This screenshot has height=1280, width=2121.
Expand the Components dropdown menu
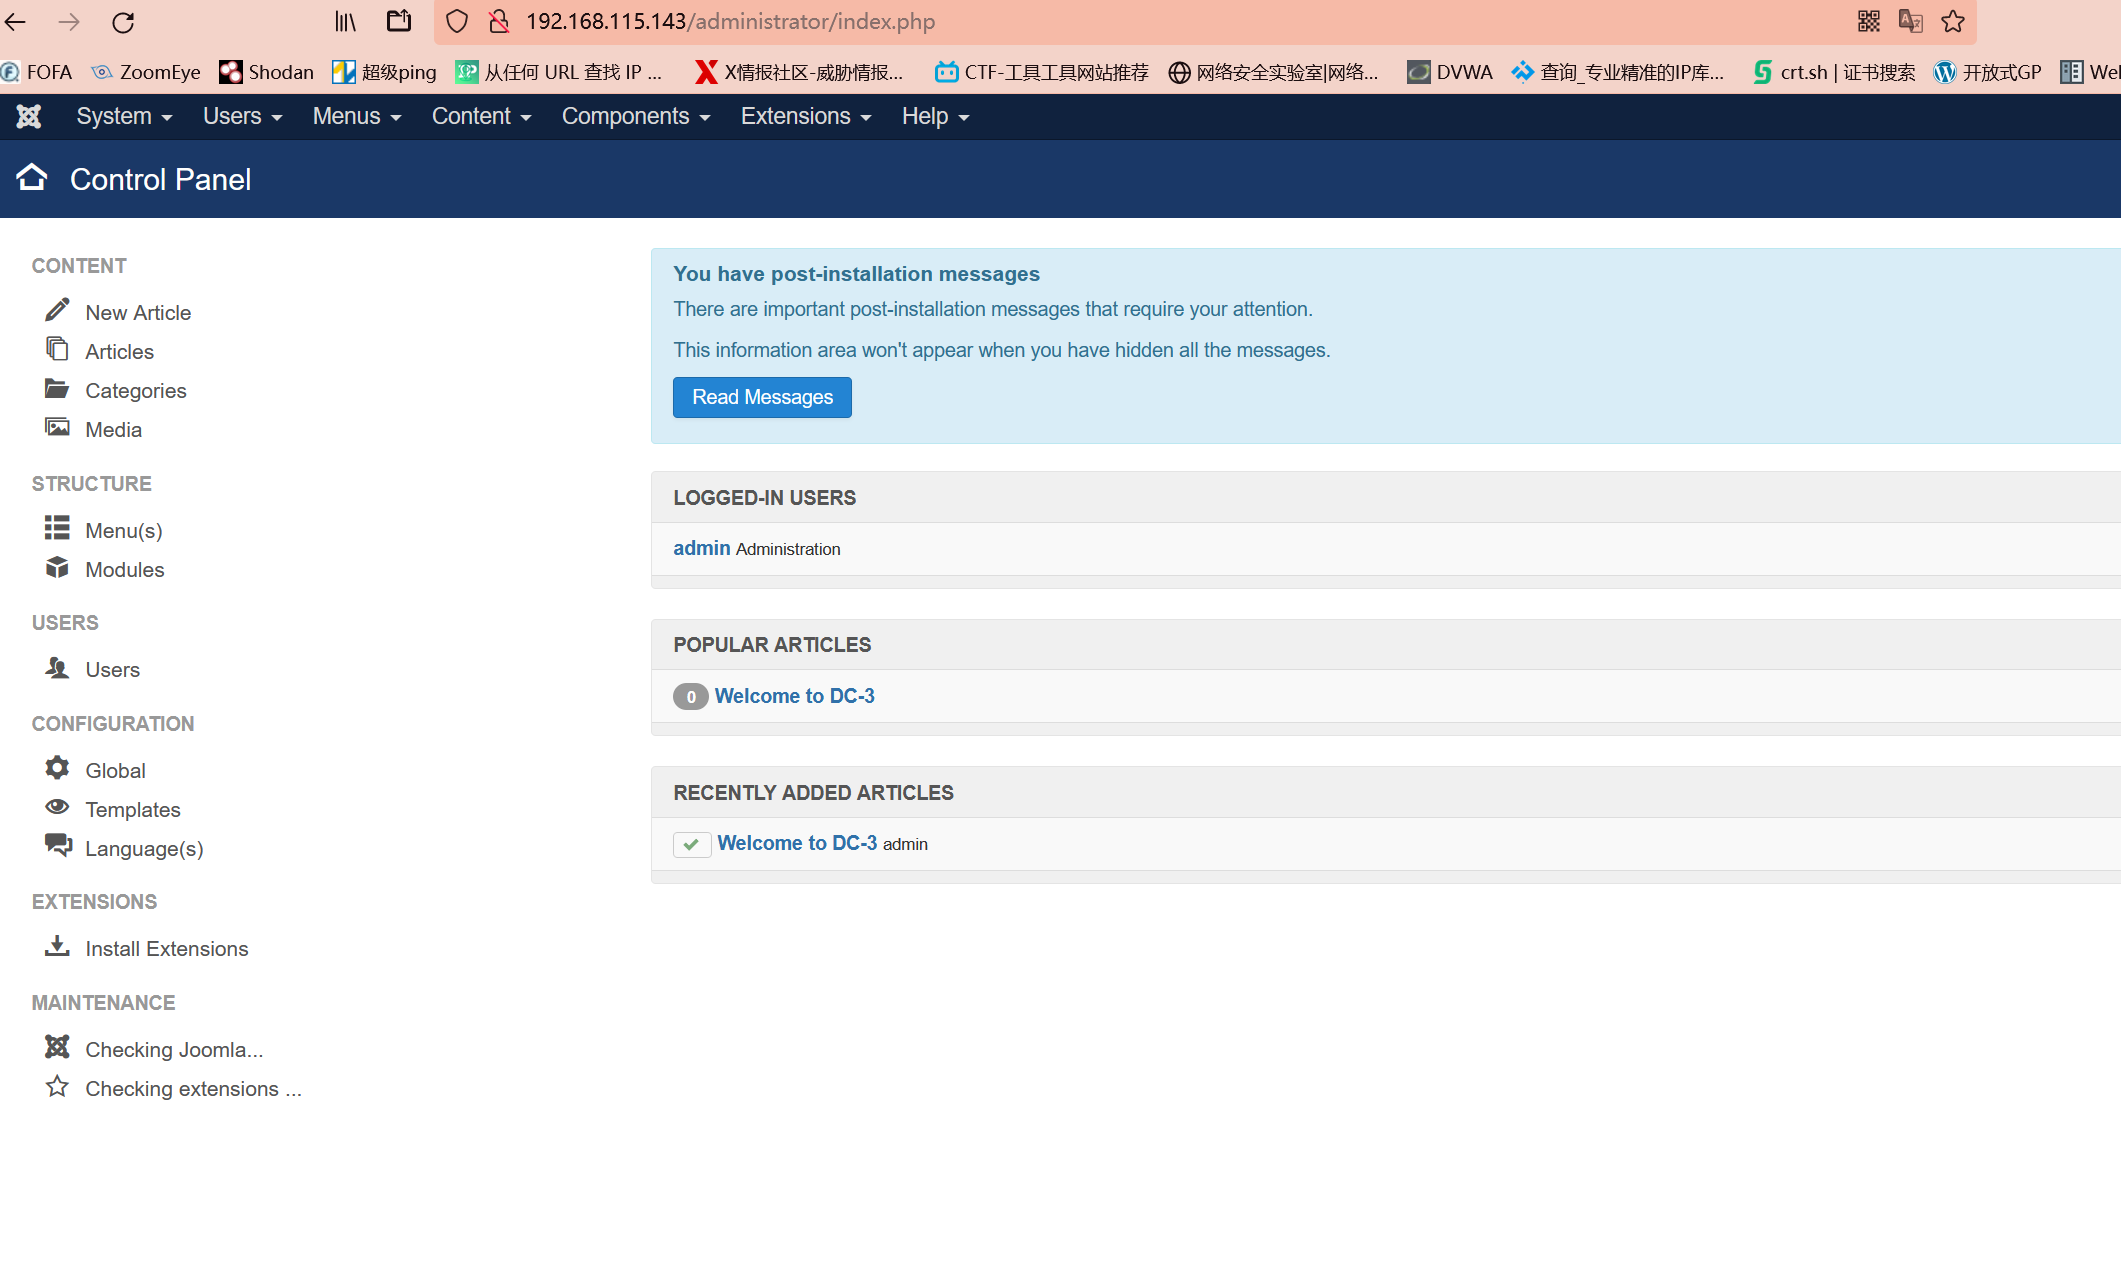[635, 117]
